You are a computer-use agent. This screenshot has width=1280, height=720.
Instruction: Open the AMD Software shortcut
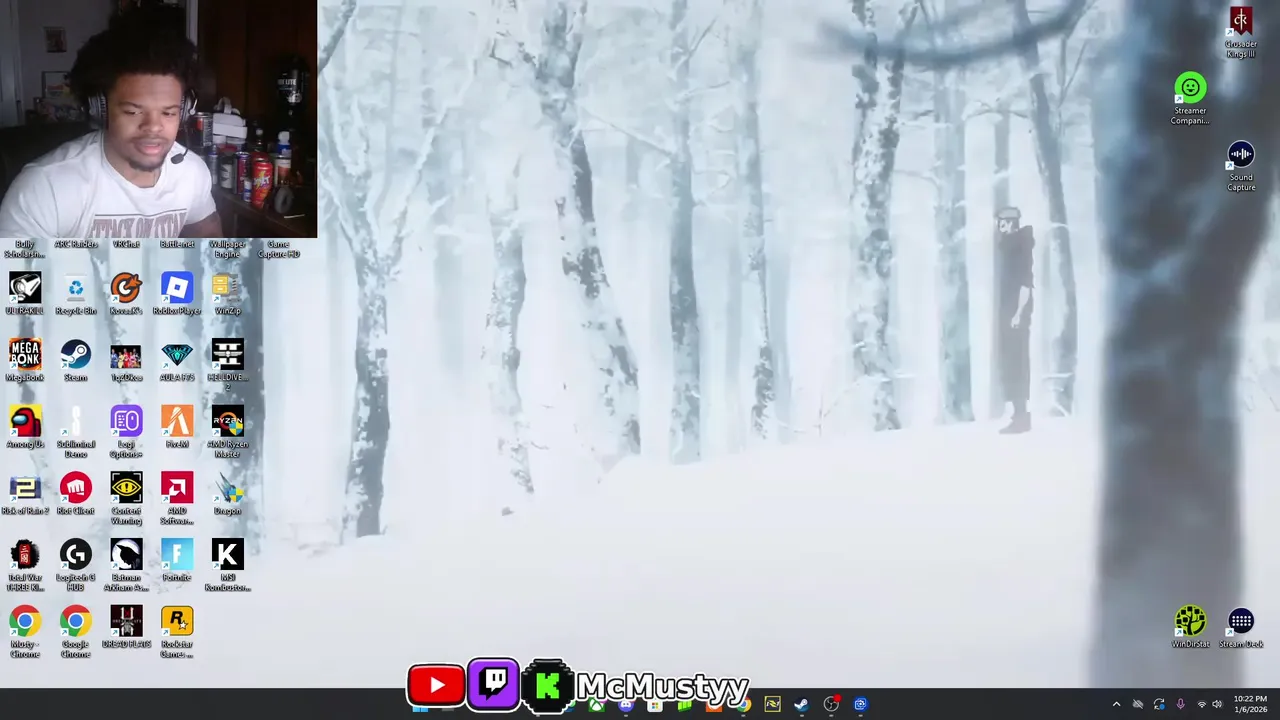177,499
